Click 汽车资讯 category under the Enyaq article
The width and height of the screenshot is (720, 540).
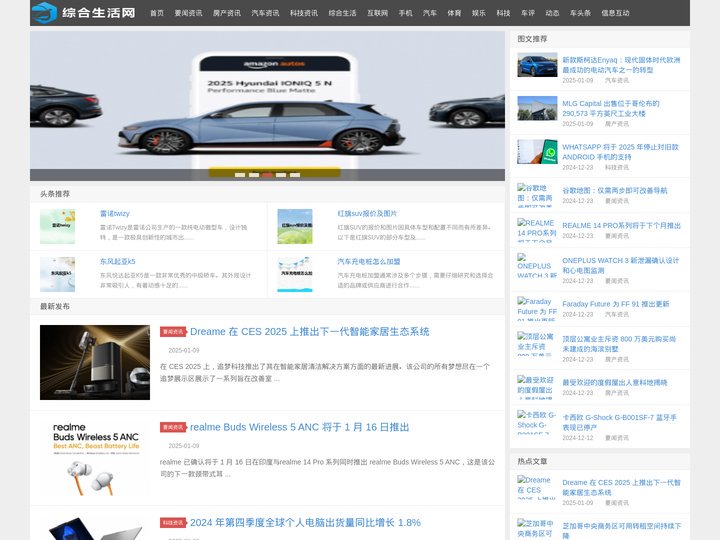coord(617,80)
